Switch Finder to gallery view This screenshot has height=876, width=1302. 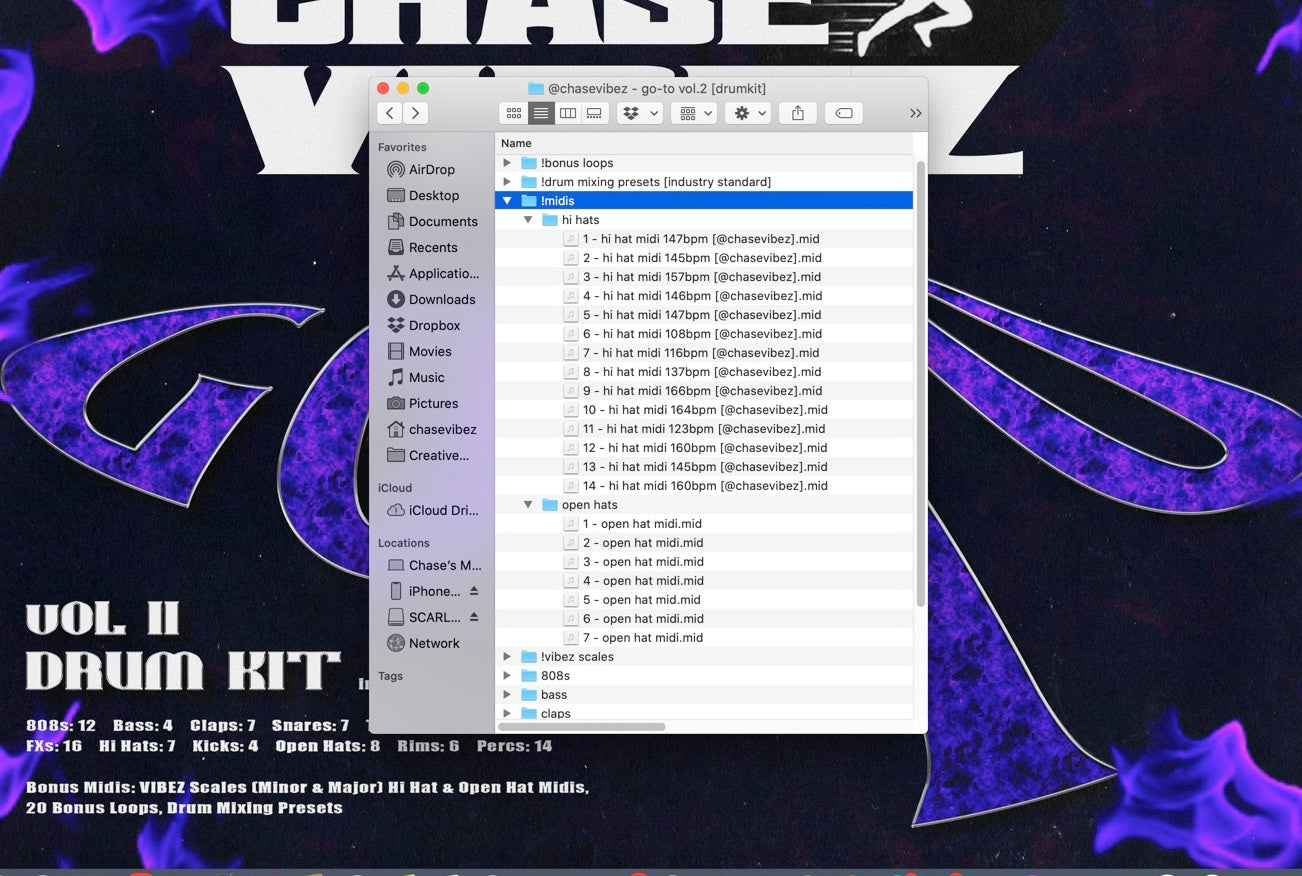(x=594, y=113)
